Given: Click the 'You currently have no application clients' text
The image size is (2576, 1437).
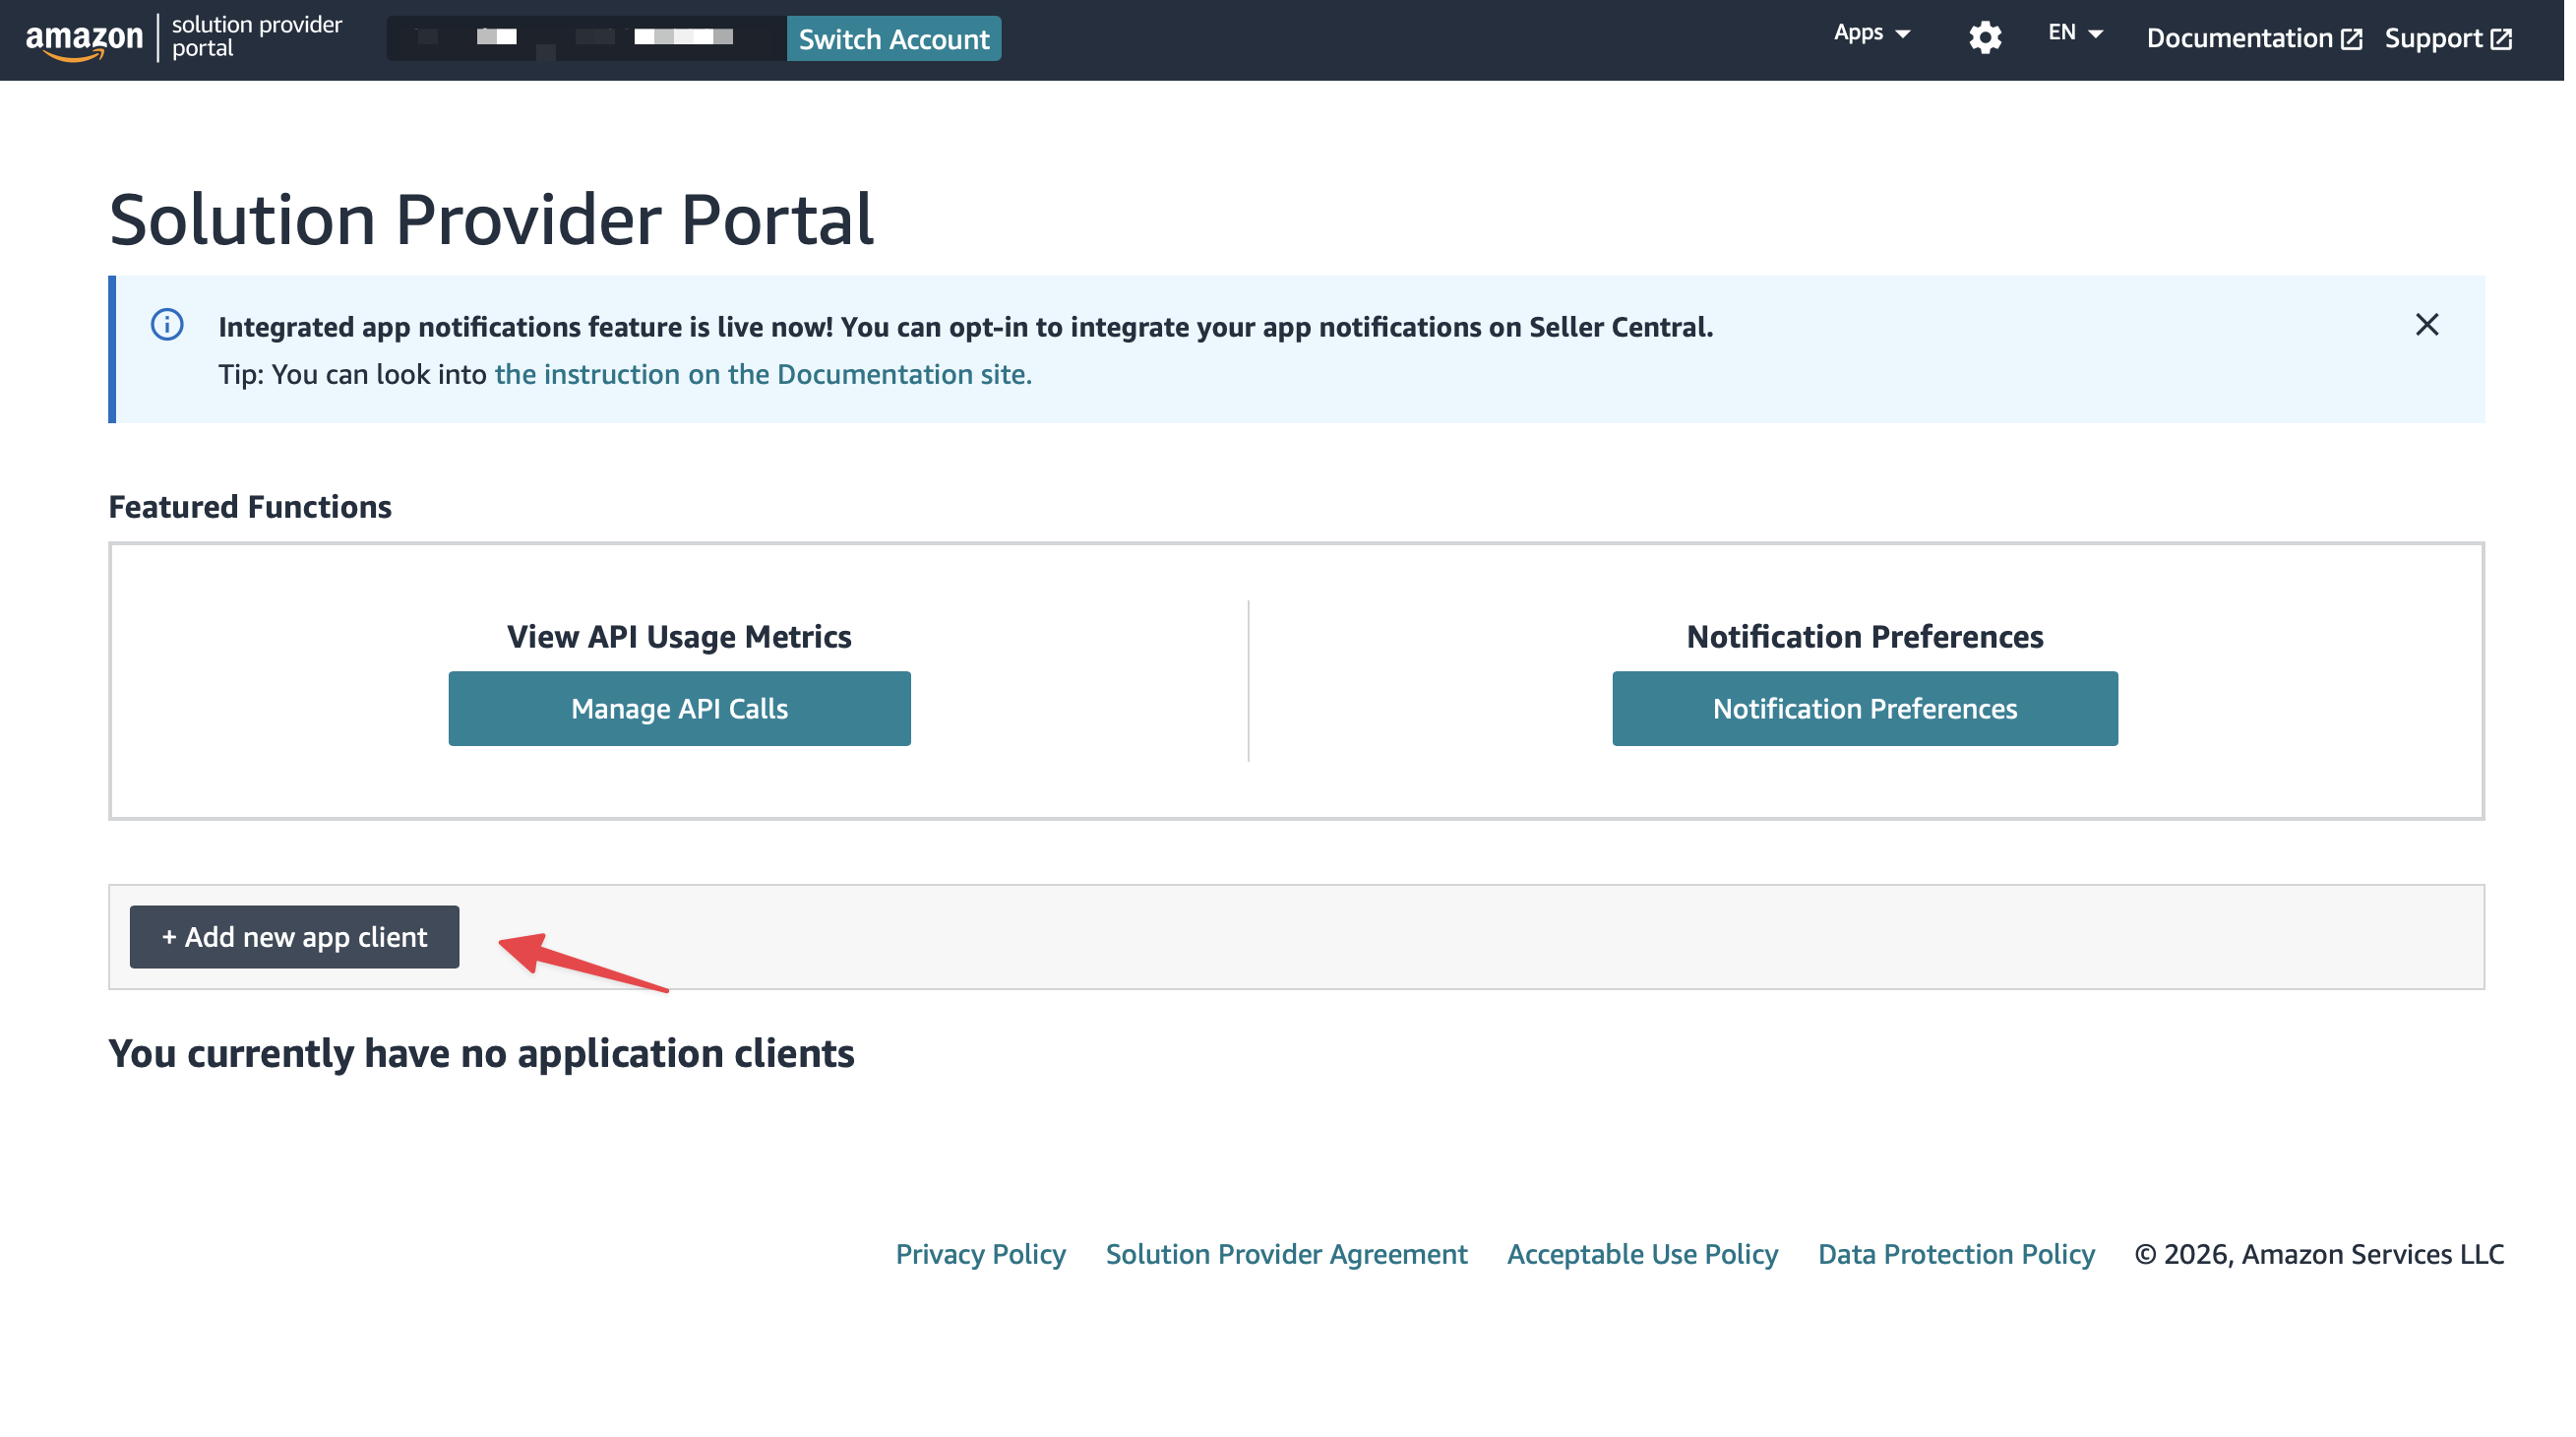Looking at the screenshot, I should 481,1054.
